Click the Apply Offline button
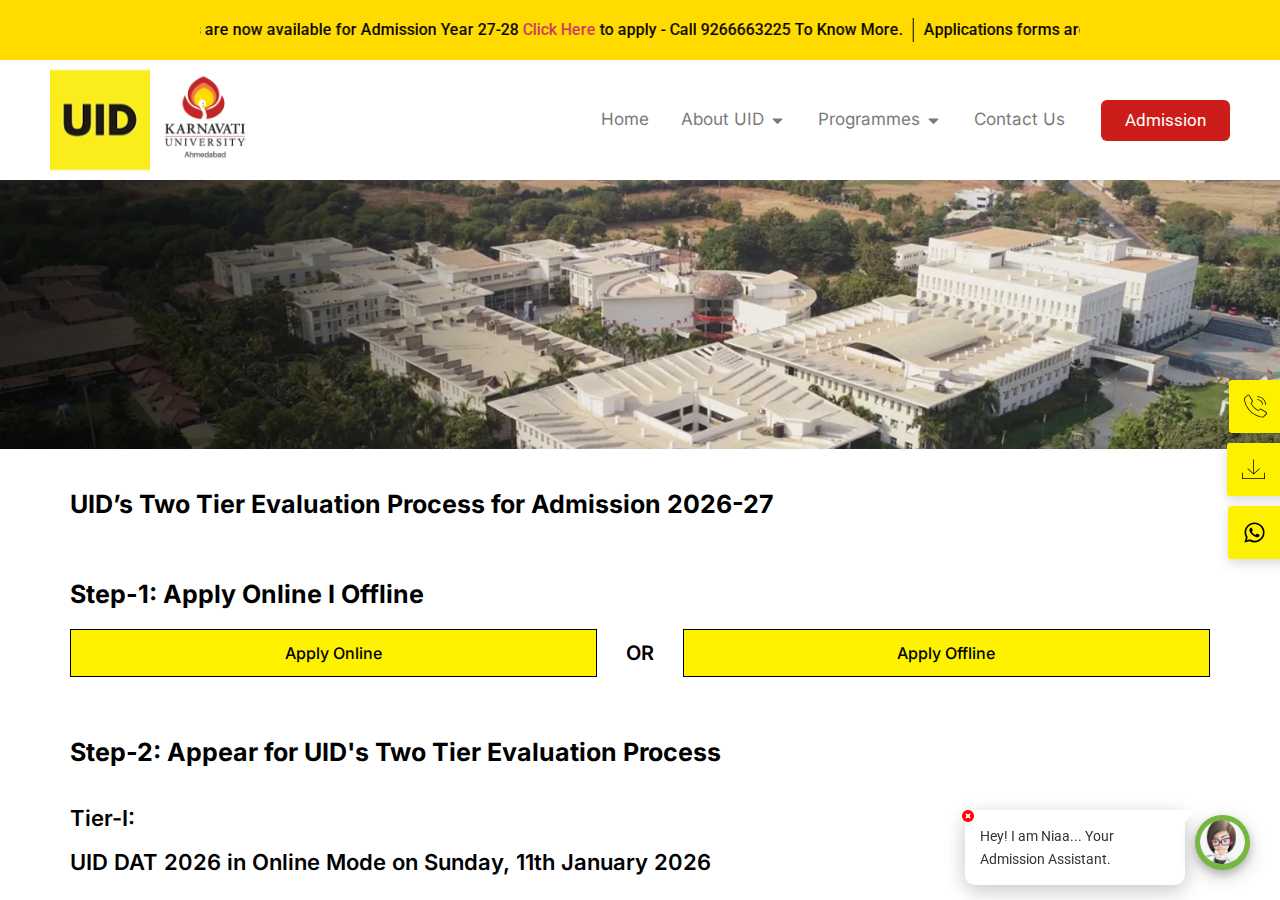1280x900 pixels. click(x=946, y=653)
